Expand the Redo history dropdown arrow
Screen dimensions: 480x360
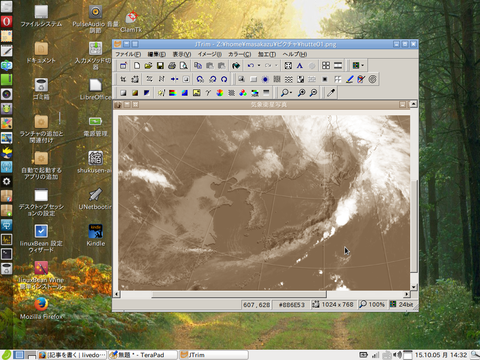[x=276, y=66]
